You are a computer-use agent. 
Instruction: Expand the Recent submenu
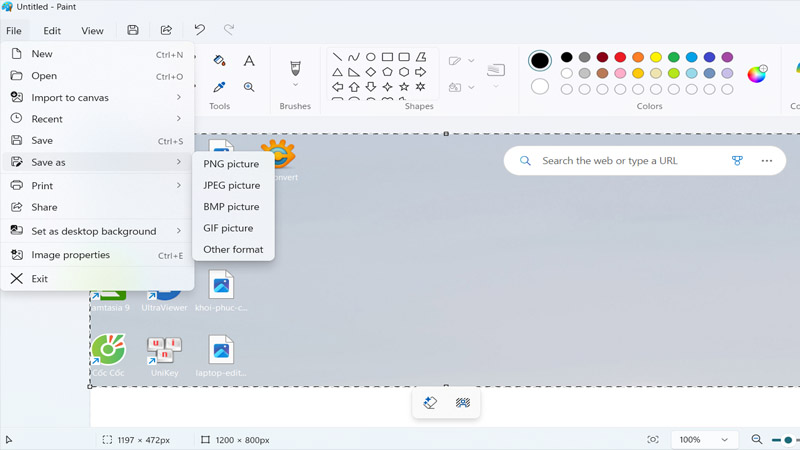point(97,119)
